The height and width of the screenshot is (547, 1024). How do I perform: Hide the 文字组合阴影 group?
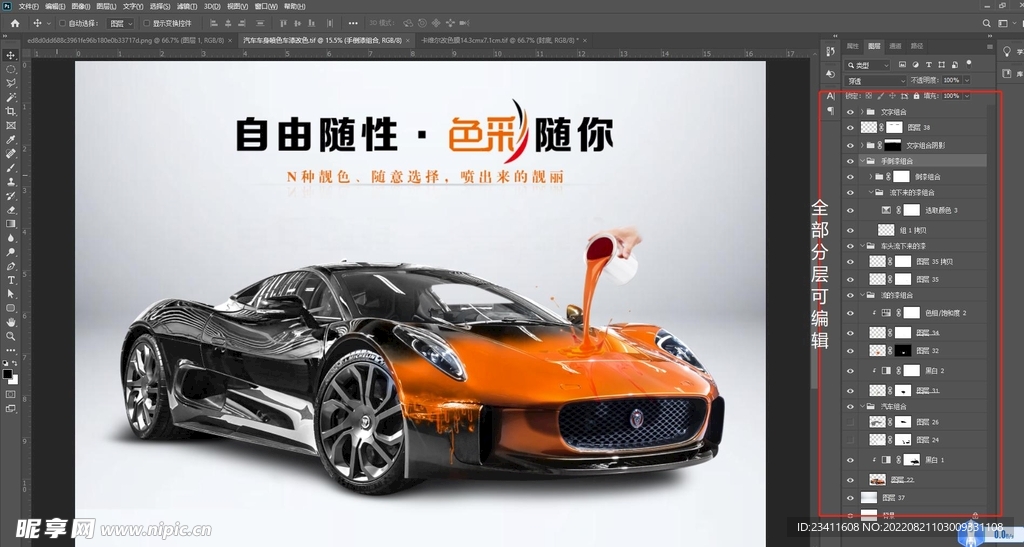tap(850, 145)
